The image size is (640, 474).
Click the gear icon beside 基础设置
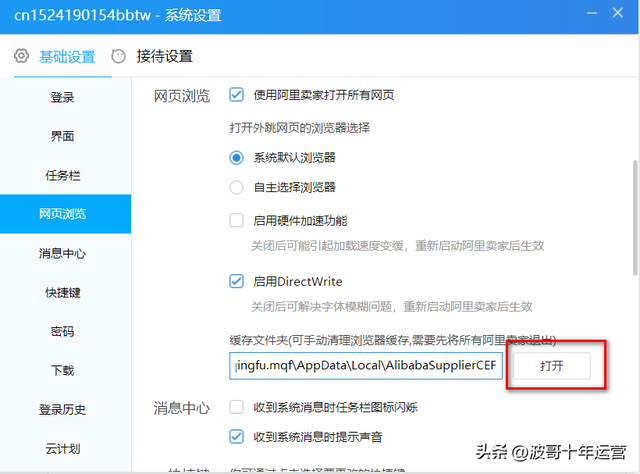(x=21, y=56)
